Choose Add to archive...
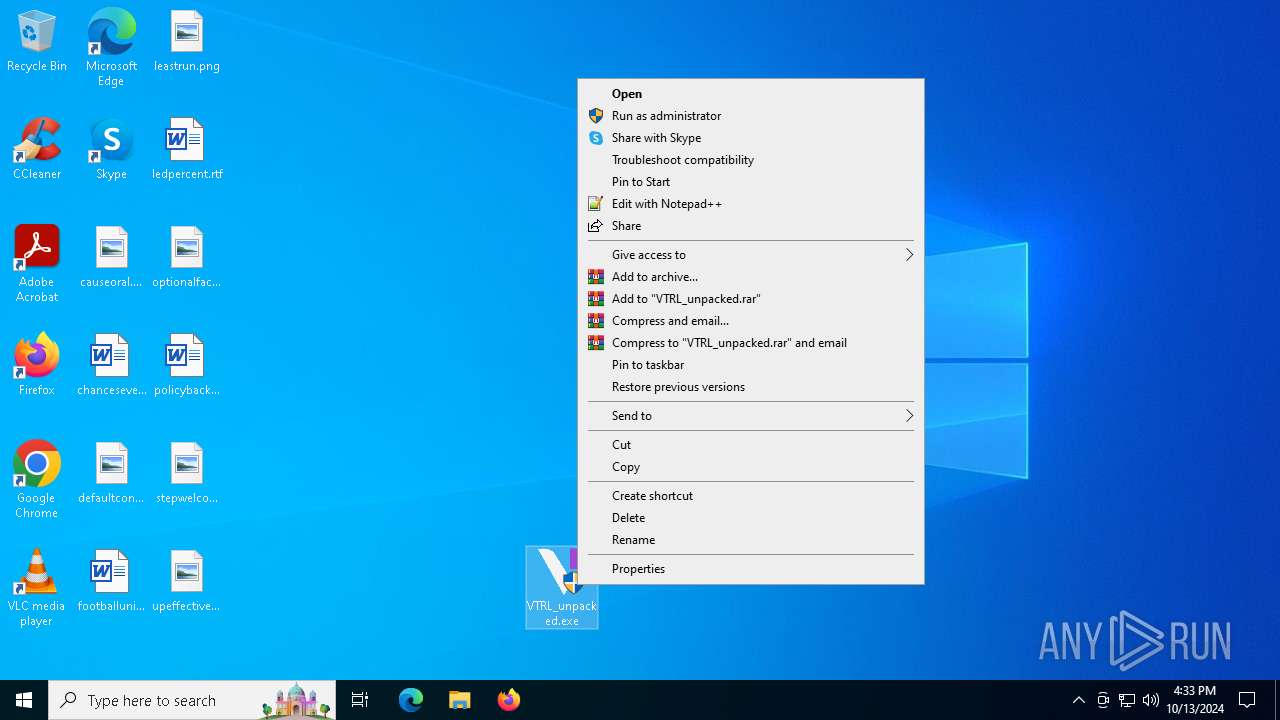This screenshot has width=1280, height=720. (751, 277)
